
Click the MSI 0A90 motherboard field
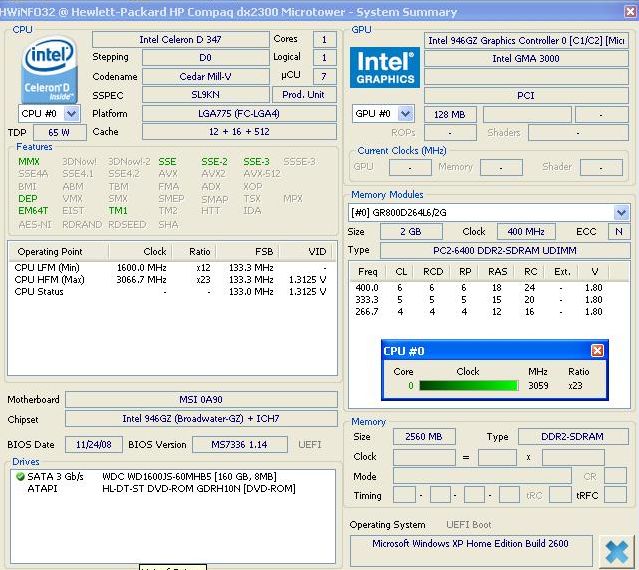tap(201, 399)
